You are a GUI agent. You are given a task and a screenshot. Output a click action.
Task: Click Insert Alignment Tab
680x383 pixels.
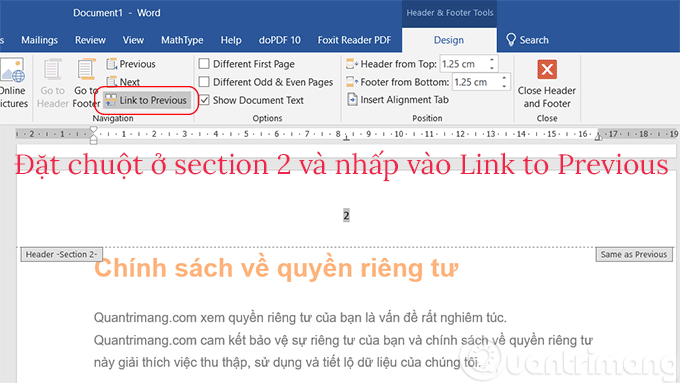(398, 100)
